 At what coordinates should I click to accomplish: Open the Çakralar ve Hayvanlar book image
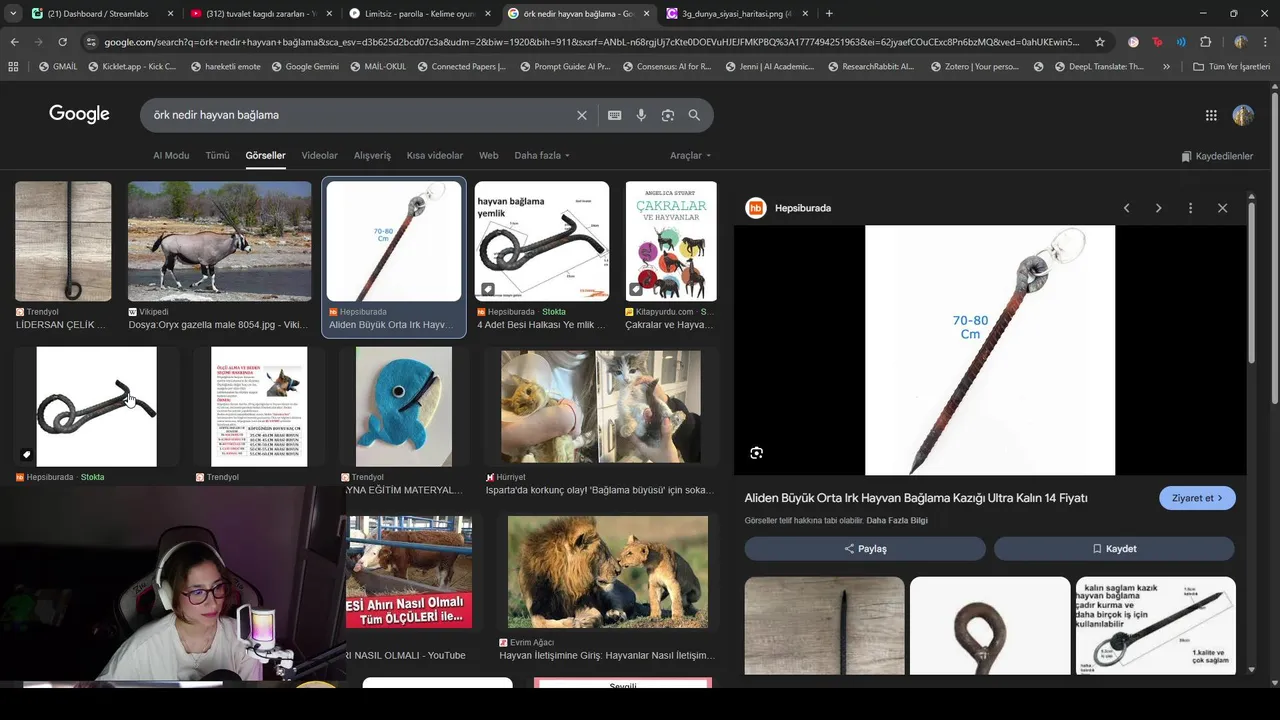pos(671,241)
